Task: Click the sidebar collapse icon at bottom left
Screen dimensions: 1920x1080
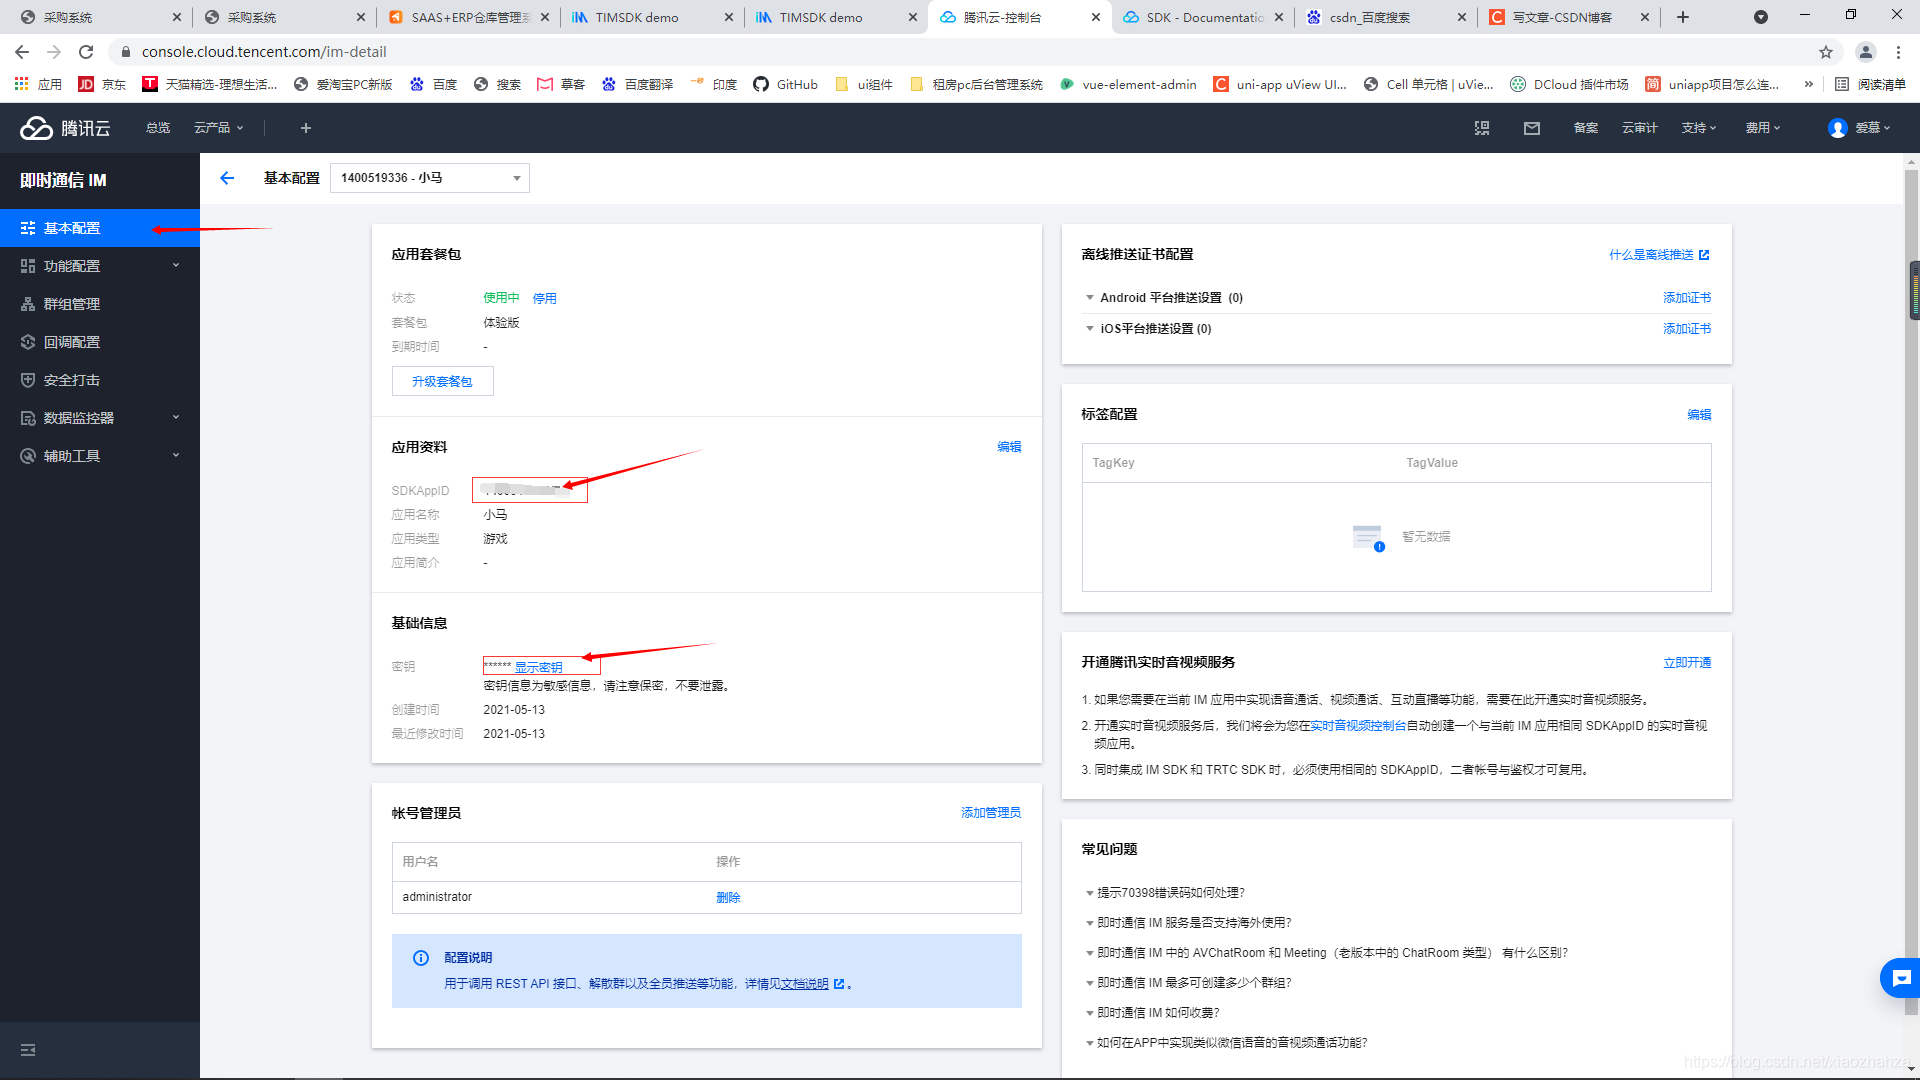Action: (x=28, y=1050)
